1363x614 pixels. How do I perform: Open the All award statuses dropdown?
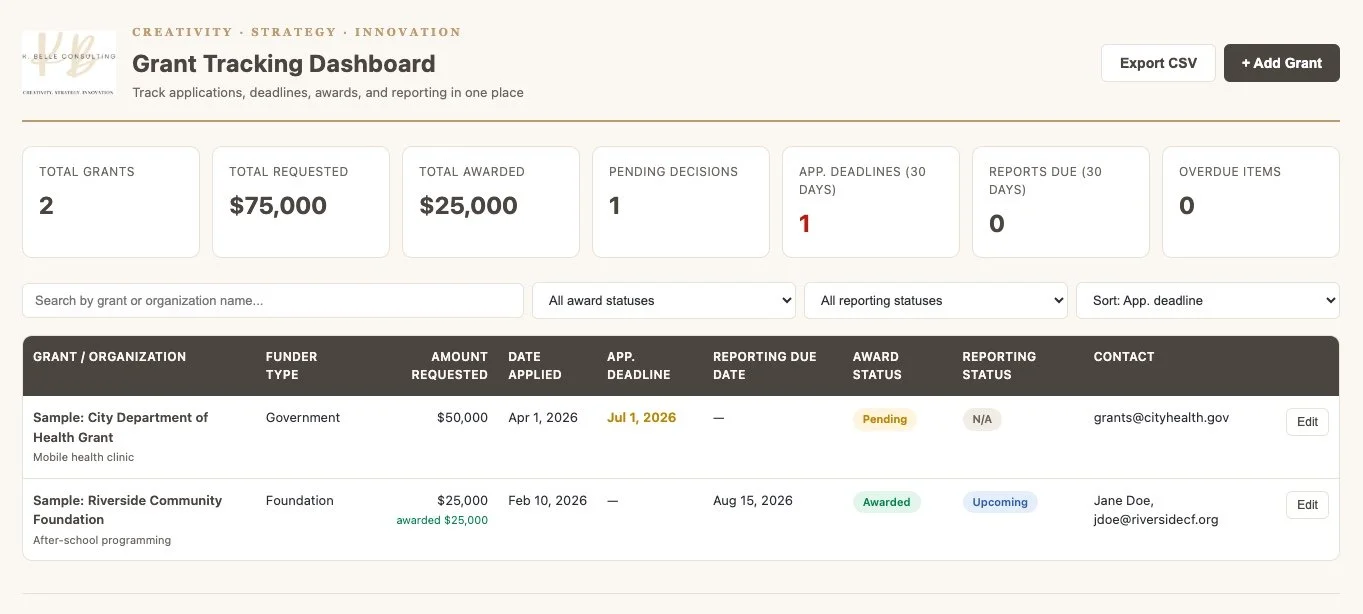pyautogui.click(x=664, y=300)
